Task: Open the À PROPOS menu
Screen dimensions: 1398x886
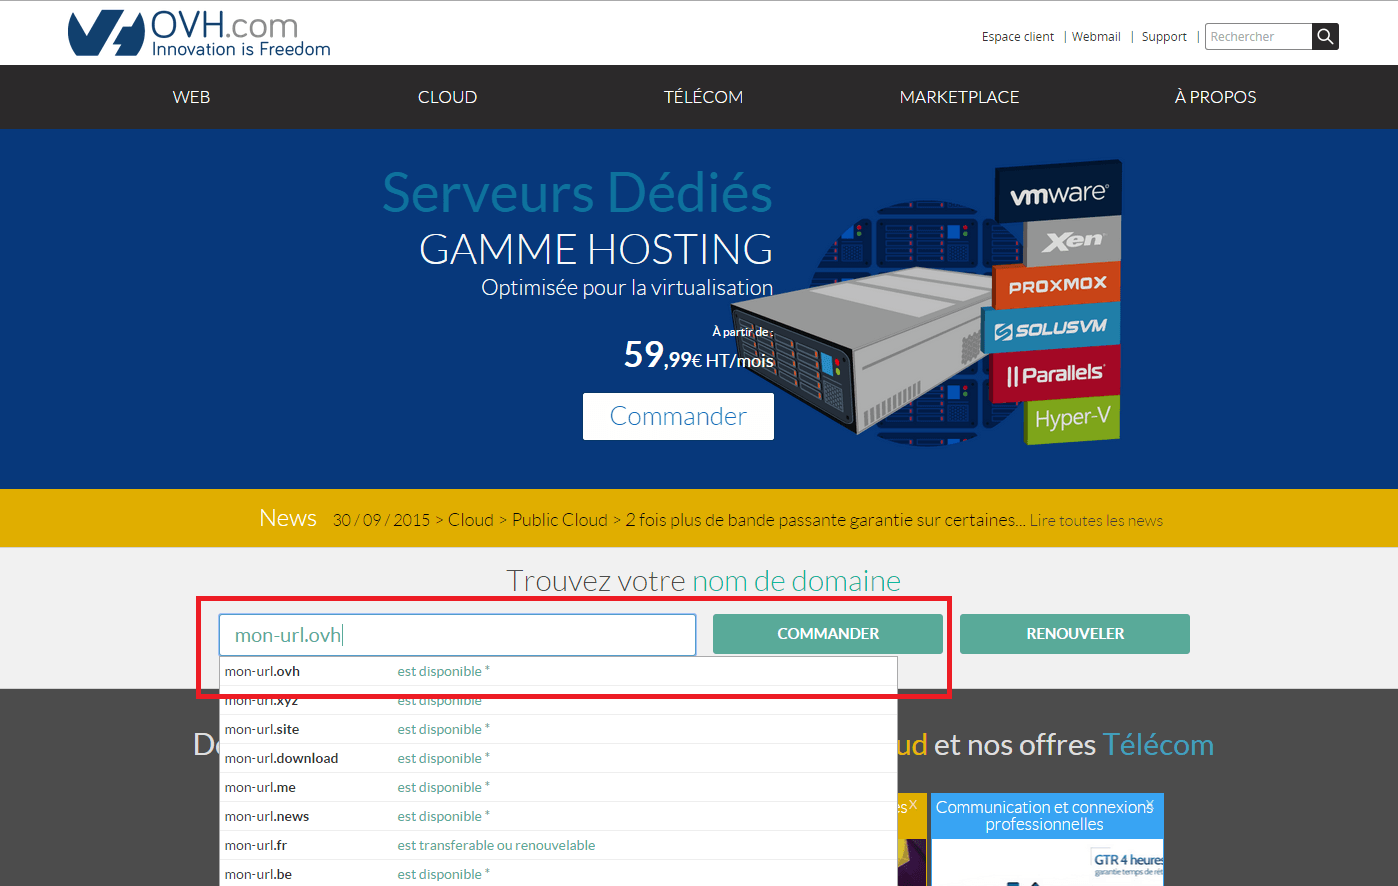Action: point(1215,97)
